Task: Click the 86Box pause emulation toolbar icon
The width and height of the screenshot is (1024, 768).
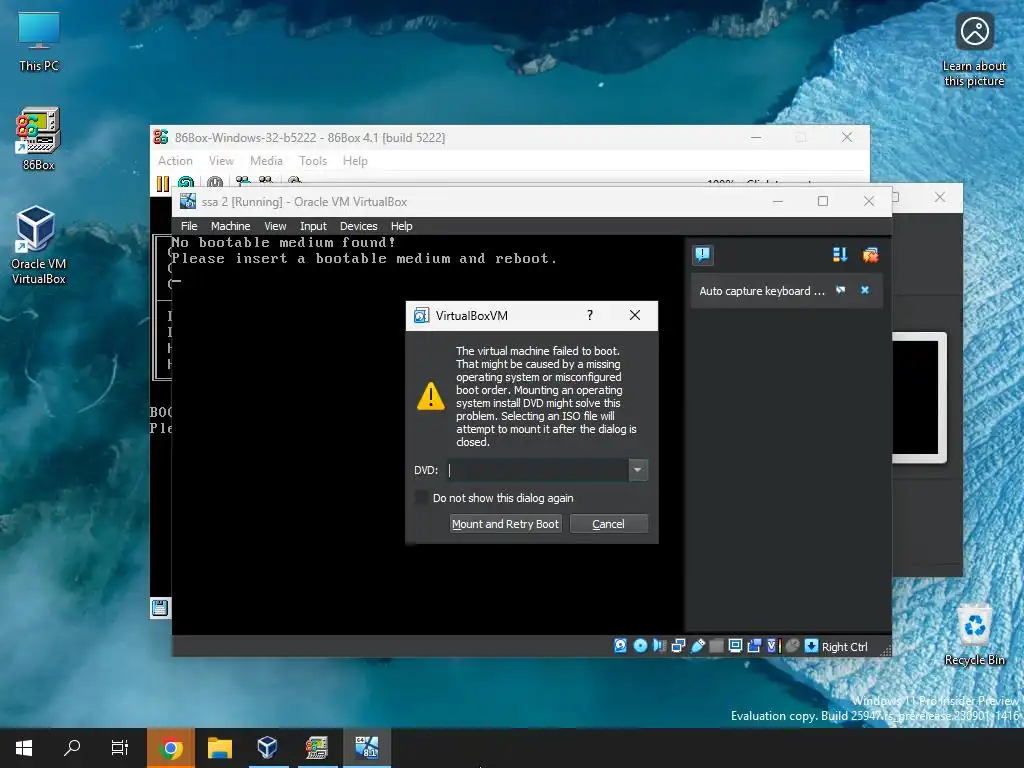Action: point(163,184)
